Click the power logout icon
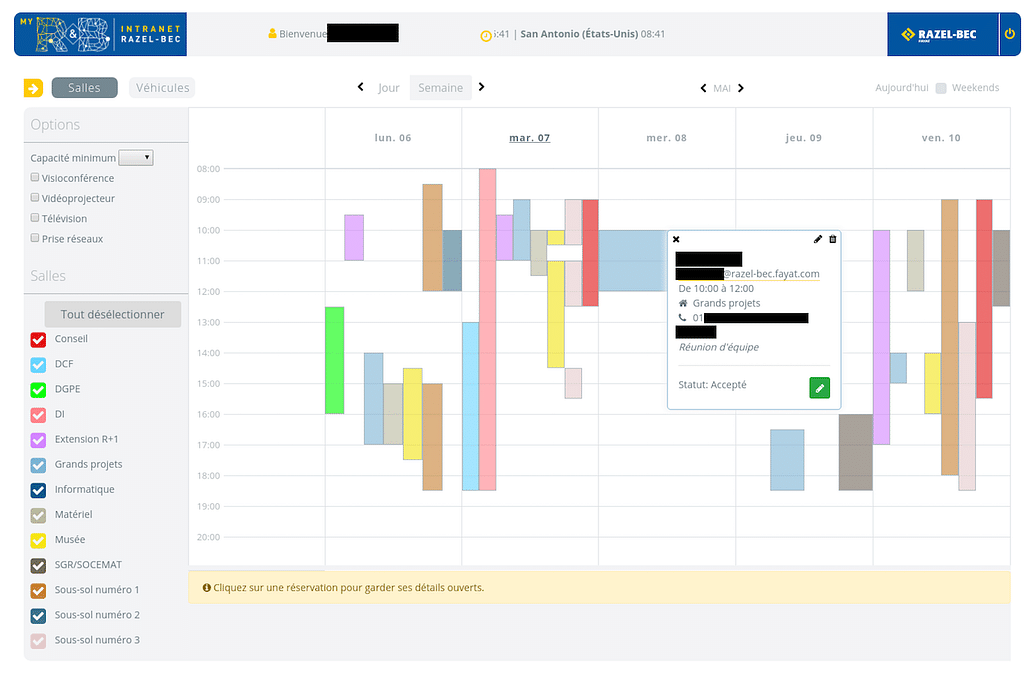Image resolution: width=1024 pixels, height=676 pixels. click(1009, 34)
